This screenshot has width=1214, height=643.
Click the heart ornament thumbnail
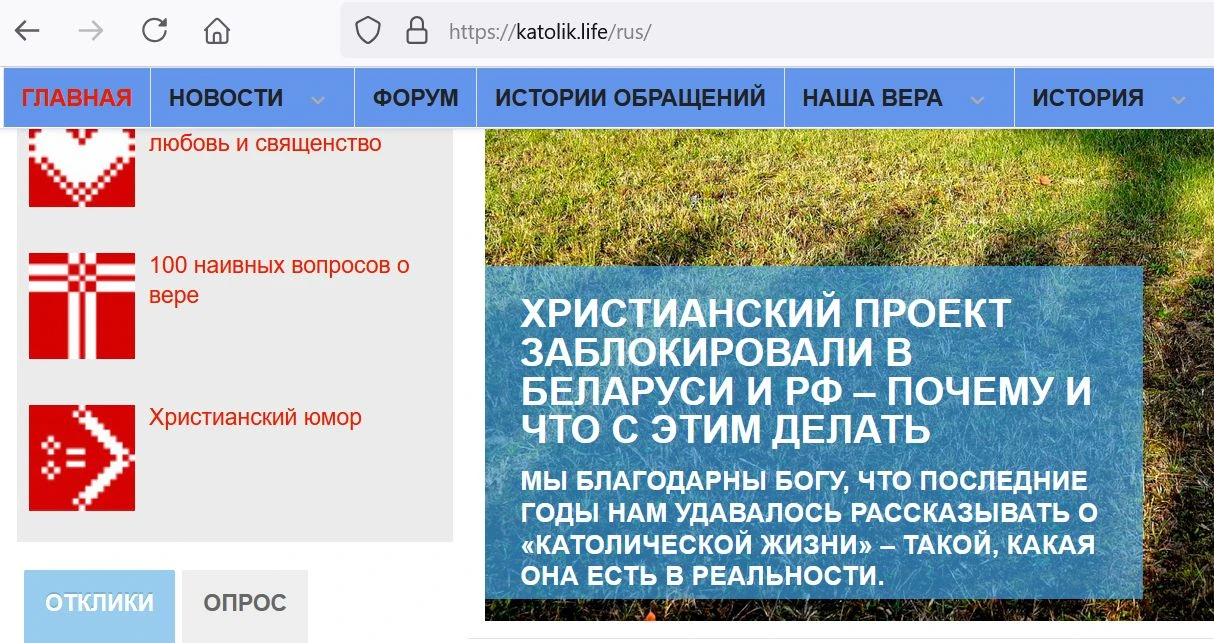tap(82, 167)
